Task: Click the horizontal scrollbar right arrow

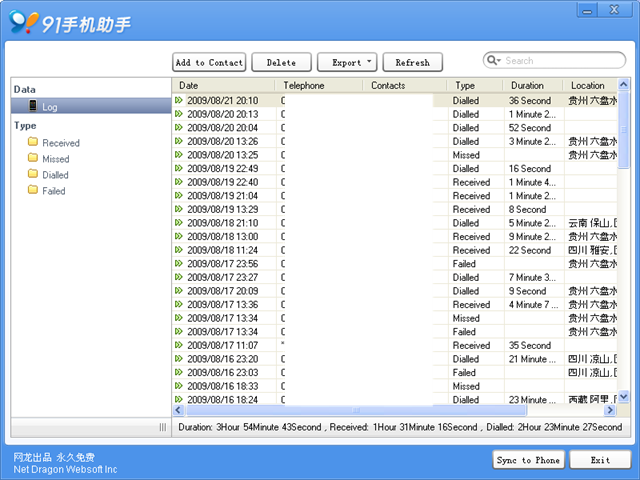Action: [x=610, y=410]
